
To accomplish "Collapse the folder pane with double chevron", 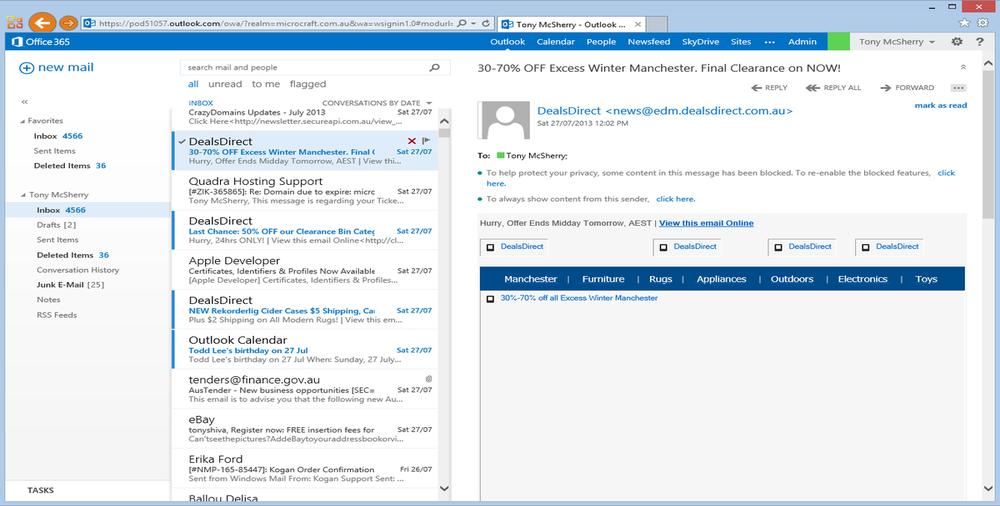I will pyautogui.click(x=24, y=101).
